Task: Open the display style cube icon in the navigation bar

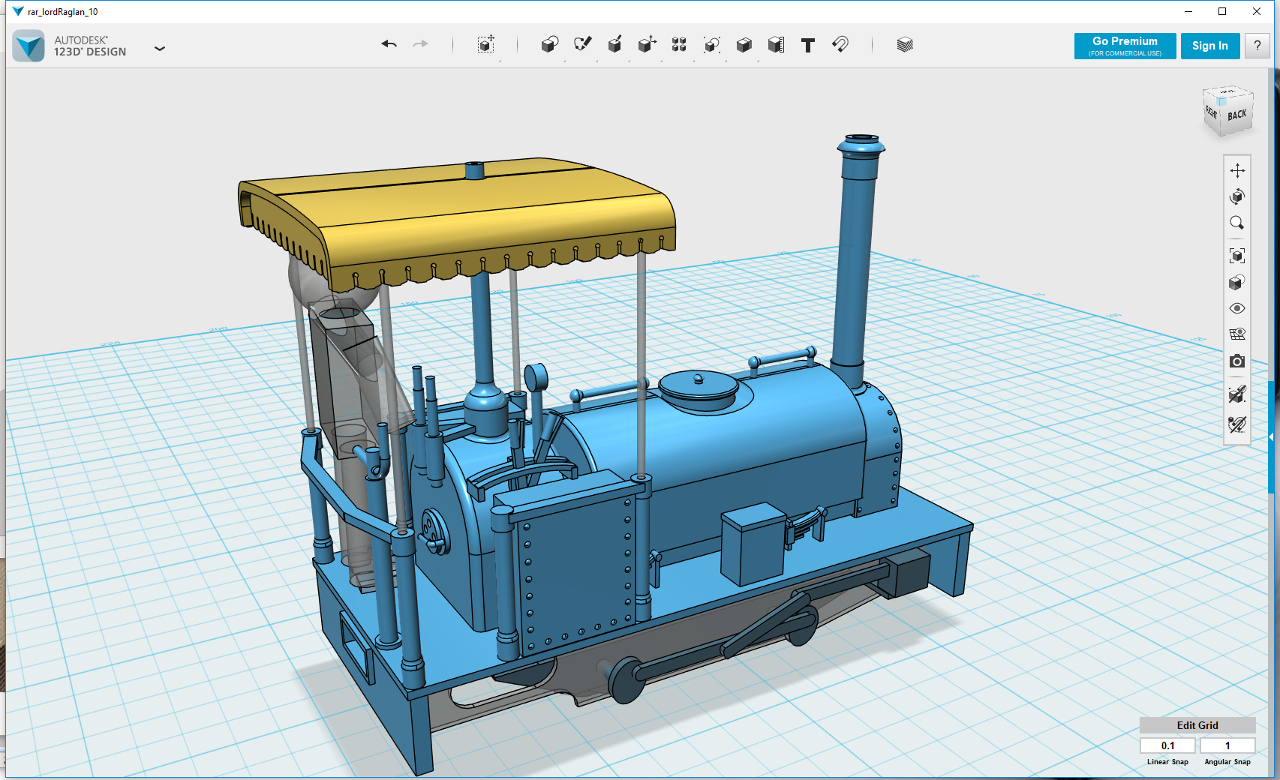Action: [x=1237, y=282]
